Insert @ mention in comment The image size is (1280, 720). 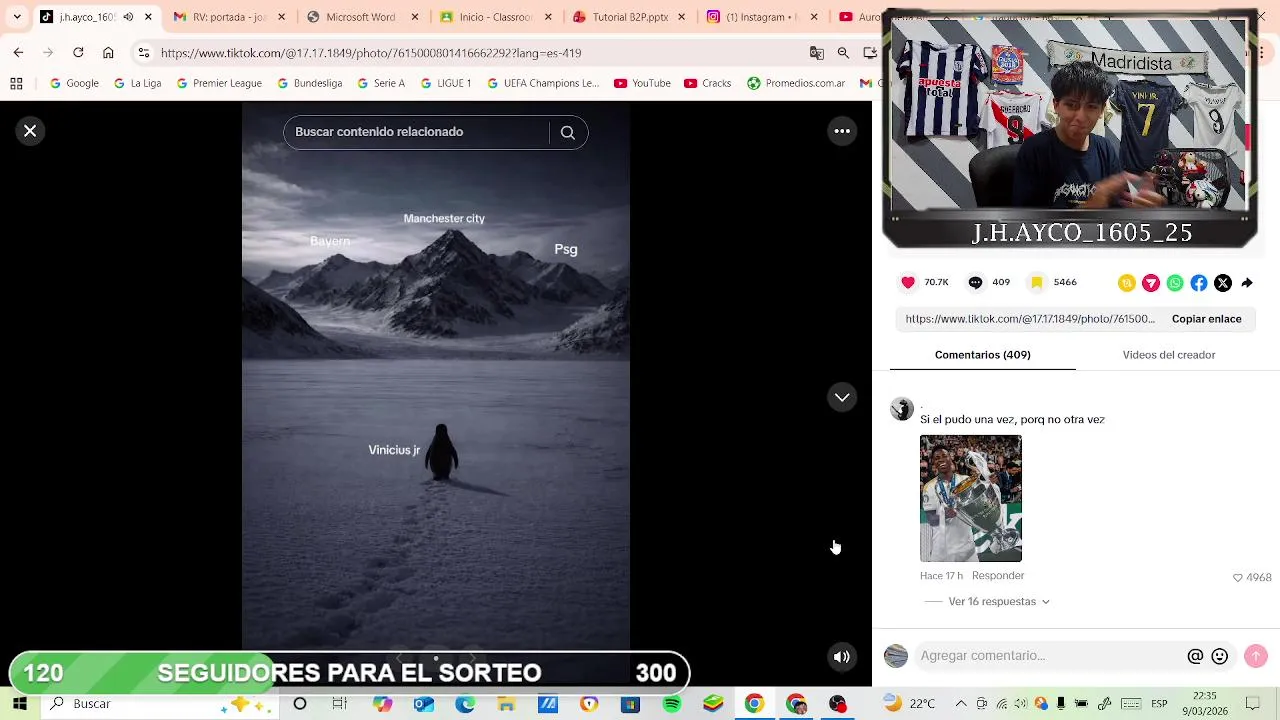click(x=1195, y=656)
